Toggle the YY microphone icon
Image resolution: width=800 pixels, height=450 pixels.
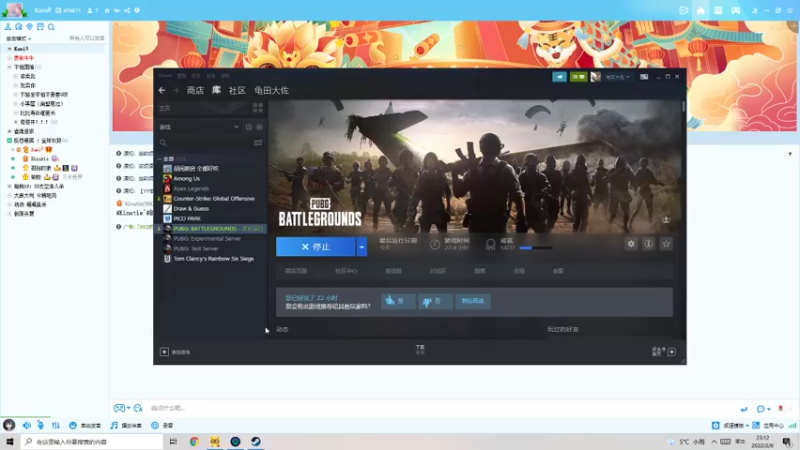(x=40, y=425)
